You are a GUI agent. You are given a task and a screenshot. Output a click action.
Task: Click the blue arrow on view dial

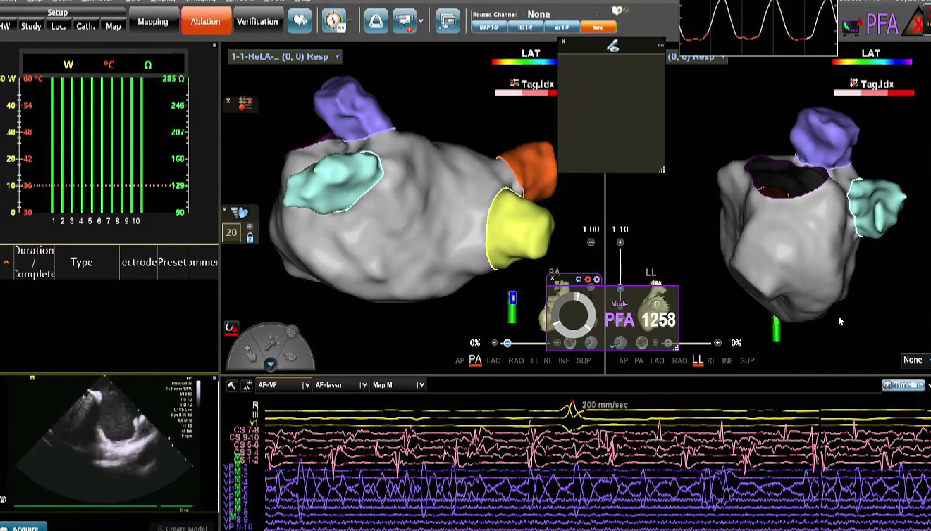coord(269,364)
